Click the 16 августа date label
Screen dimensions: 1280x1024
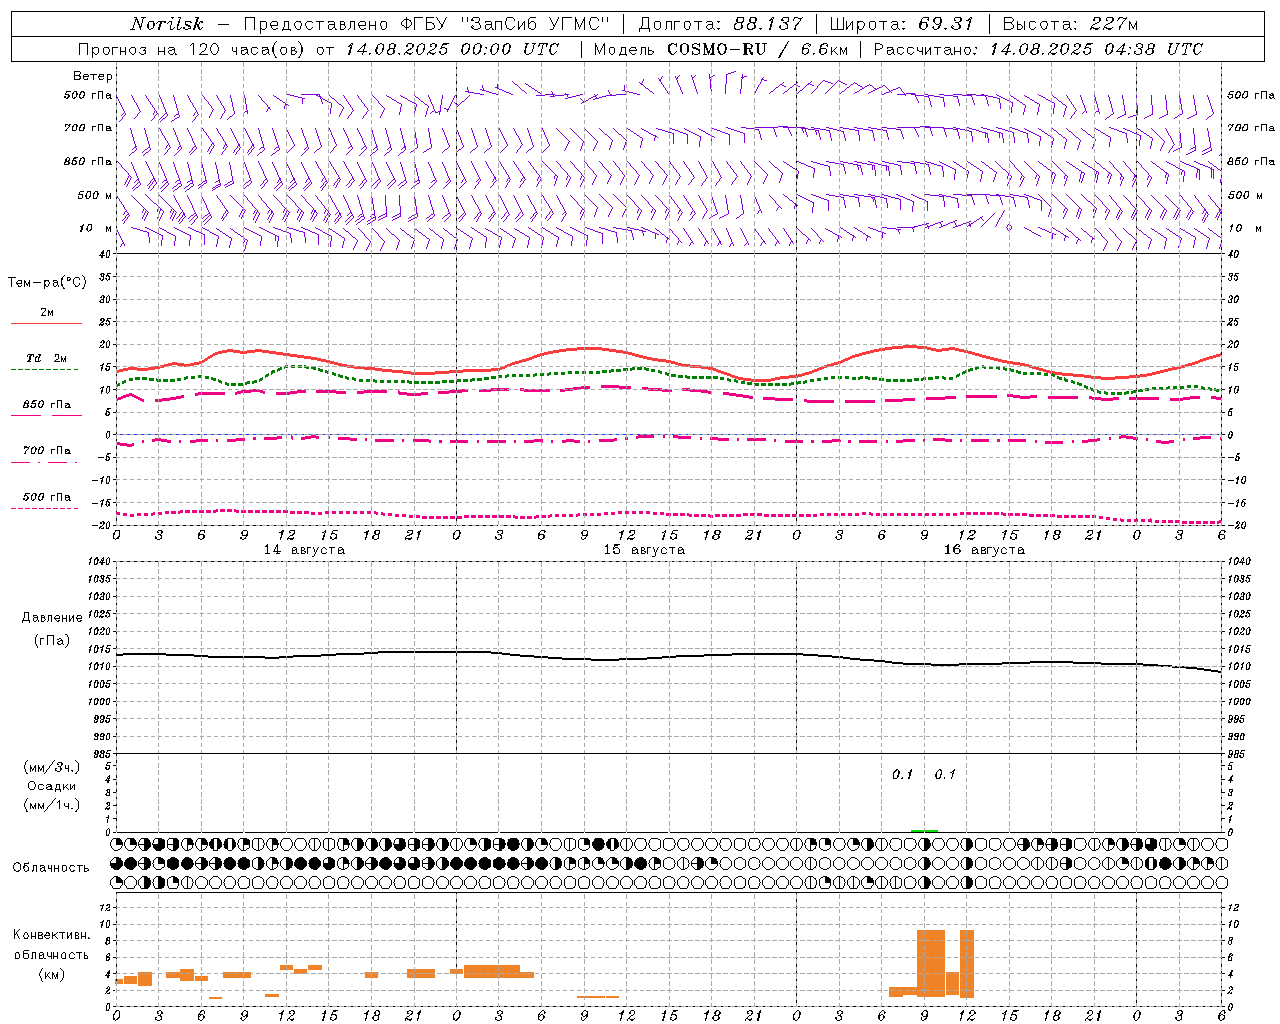point(984,550)
